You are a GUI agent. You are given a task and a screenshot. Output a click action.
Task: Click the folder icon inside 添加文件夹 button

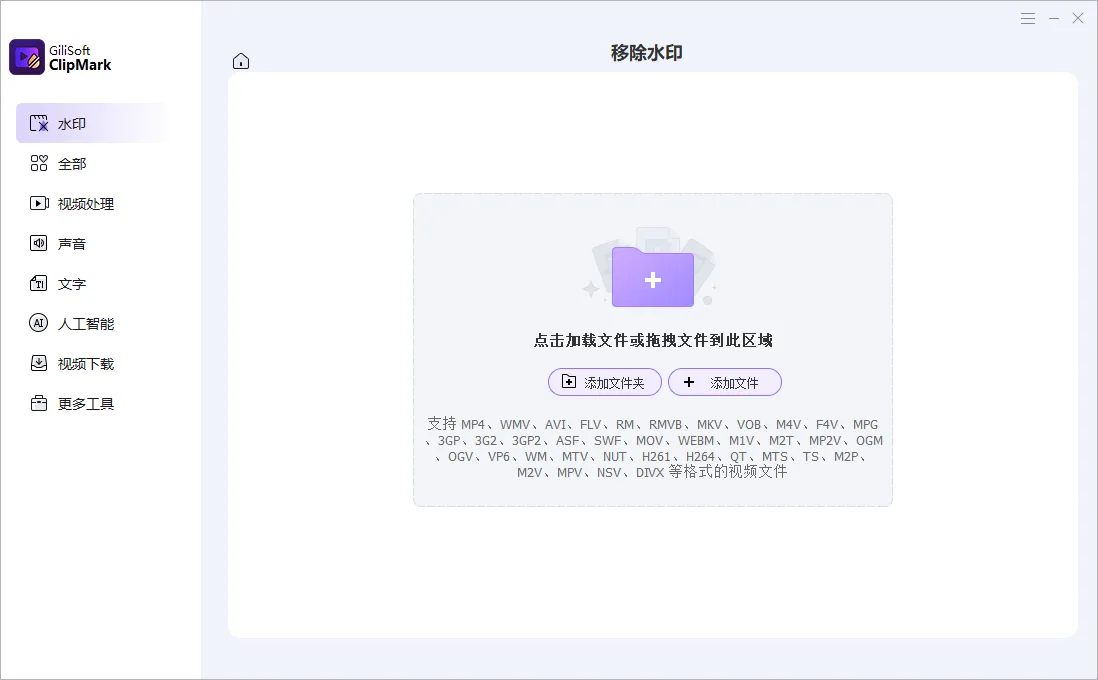[x=569, y=382]
